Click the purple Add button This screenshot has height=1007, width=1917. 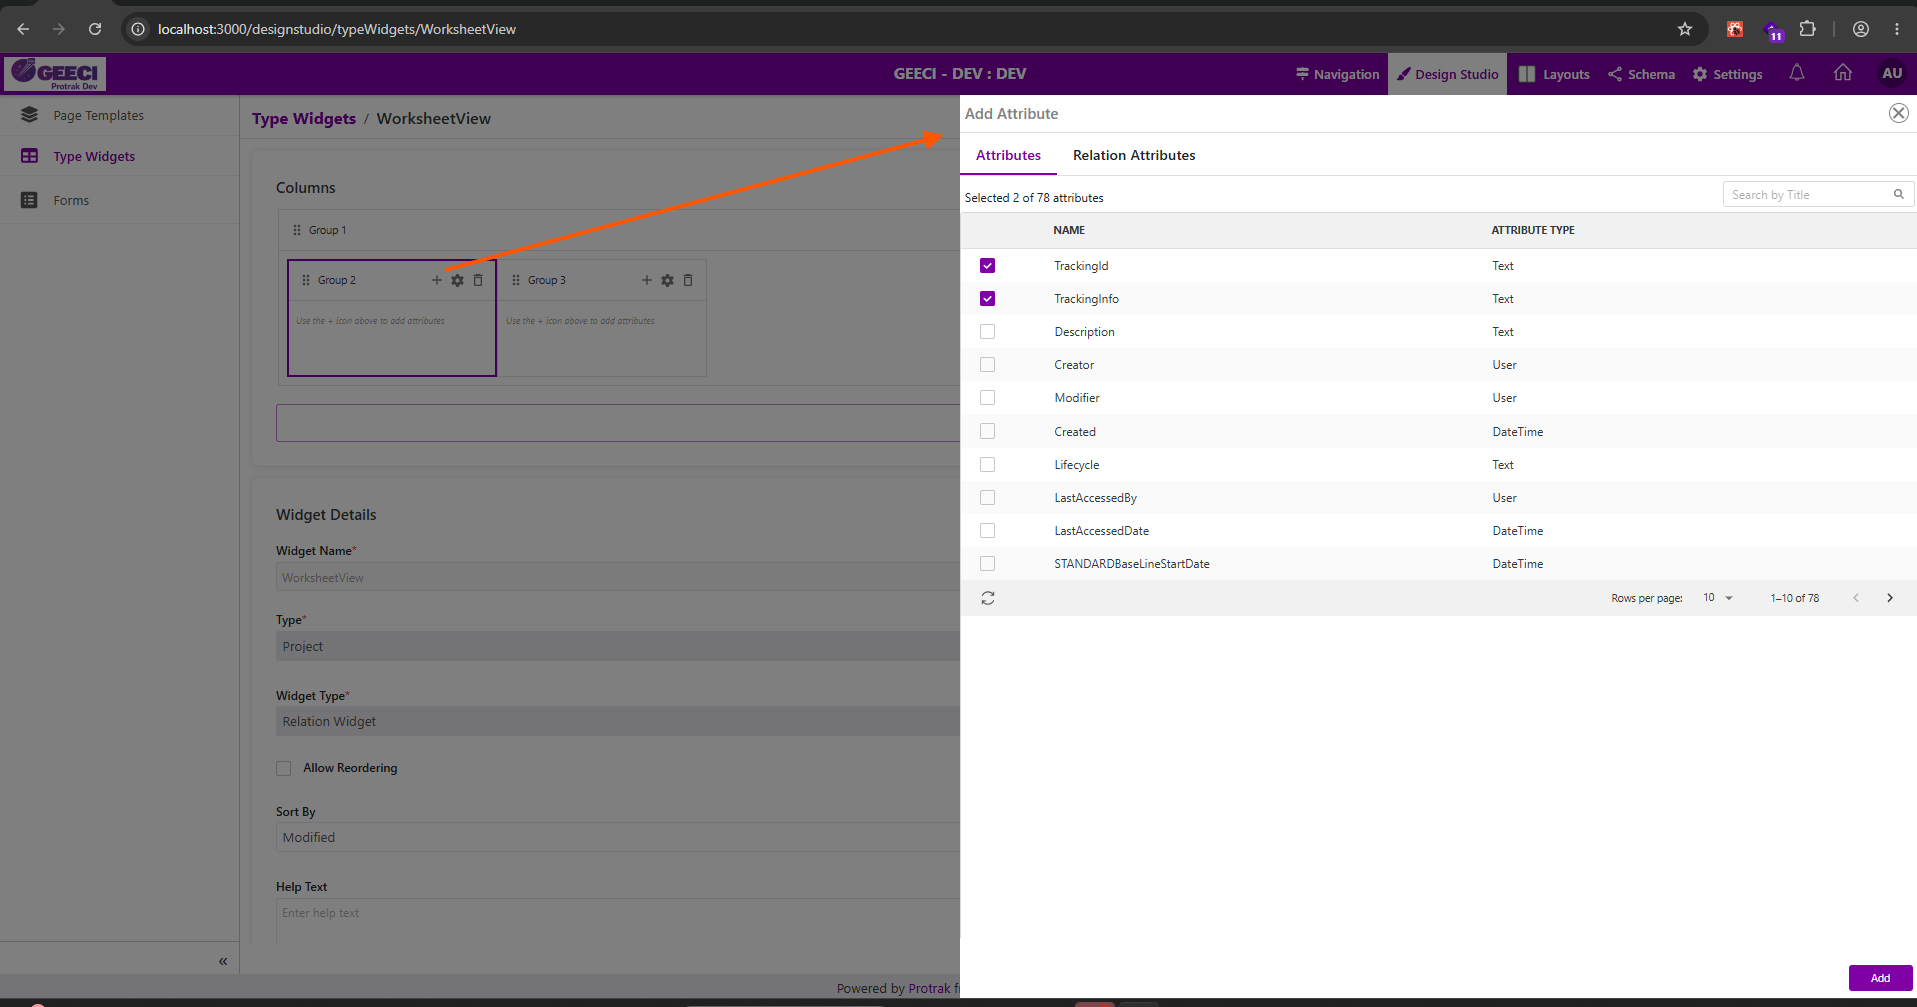1880,978
